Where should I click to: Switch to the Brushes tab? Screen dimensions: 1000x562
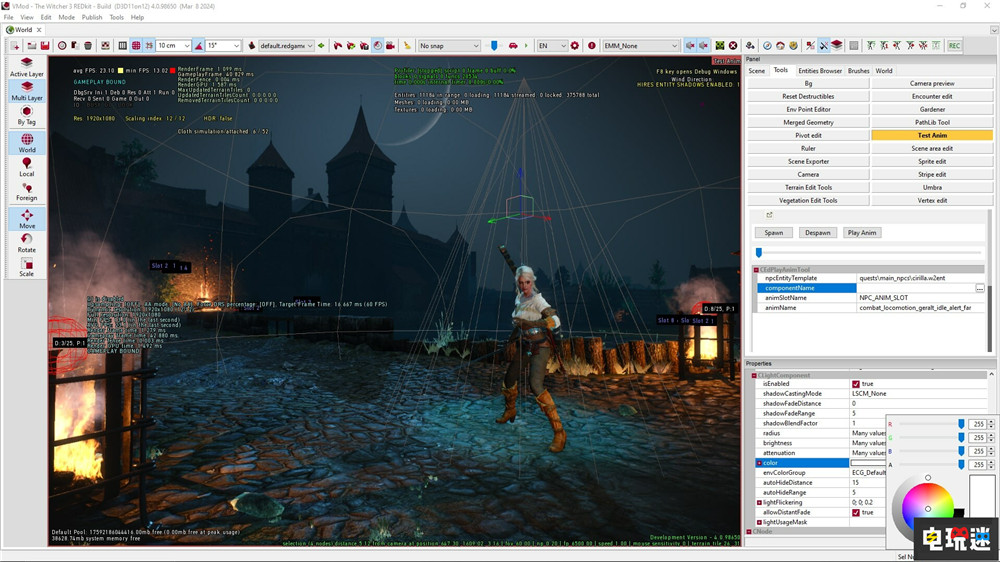tap(858, 71)
